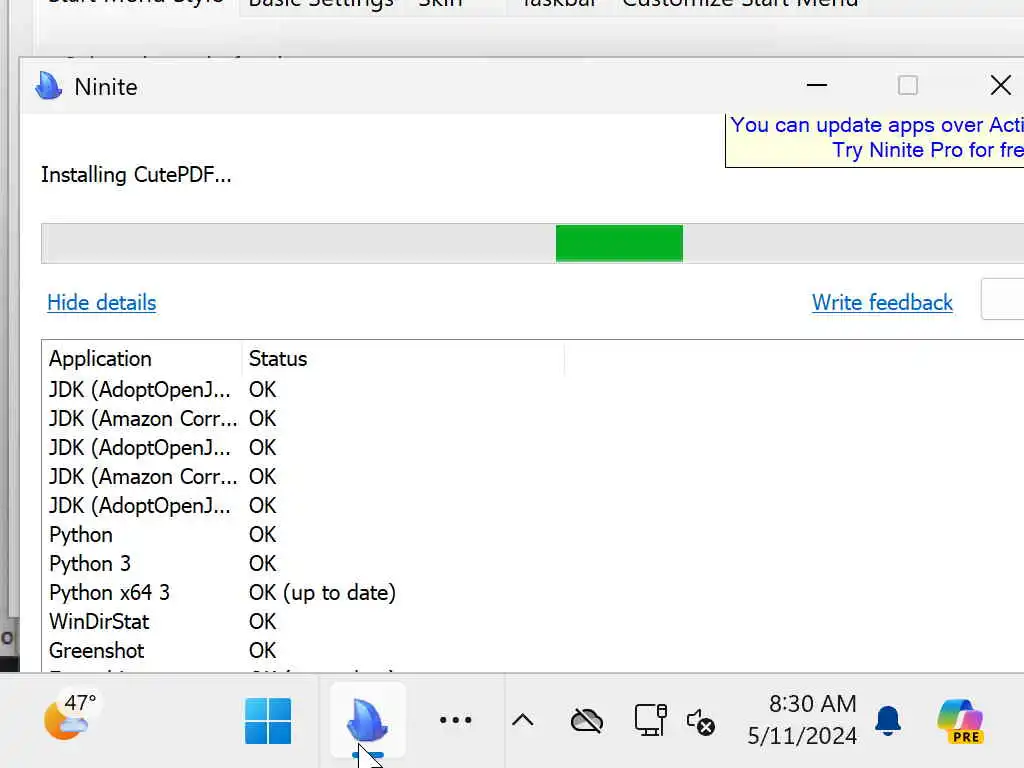
Task: Close the Ninite window
Action: click(1000, 86)
